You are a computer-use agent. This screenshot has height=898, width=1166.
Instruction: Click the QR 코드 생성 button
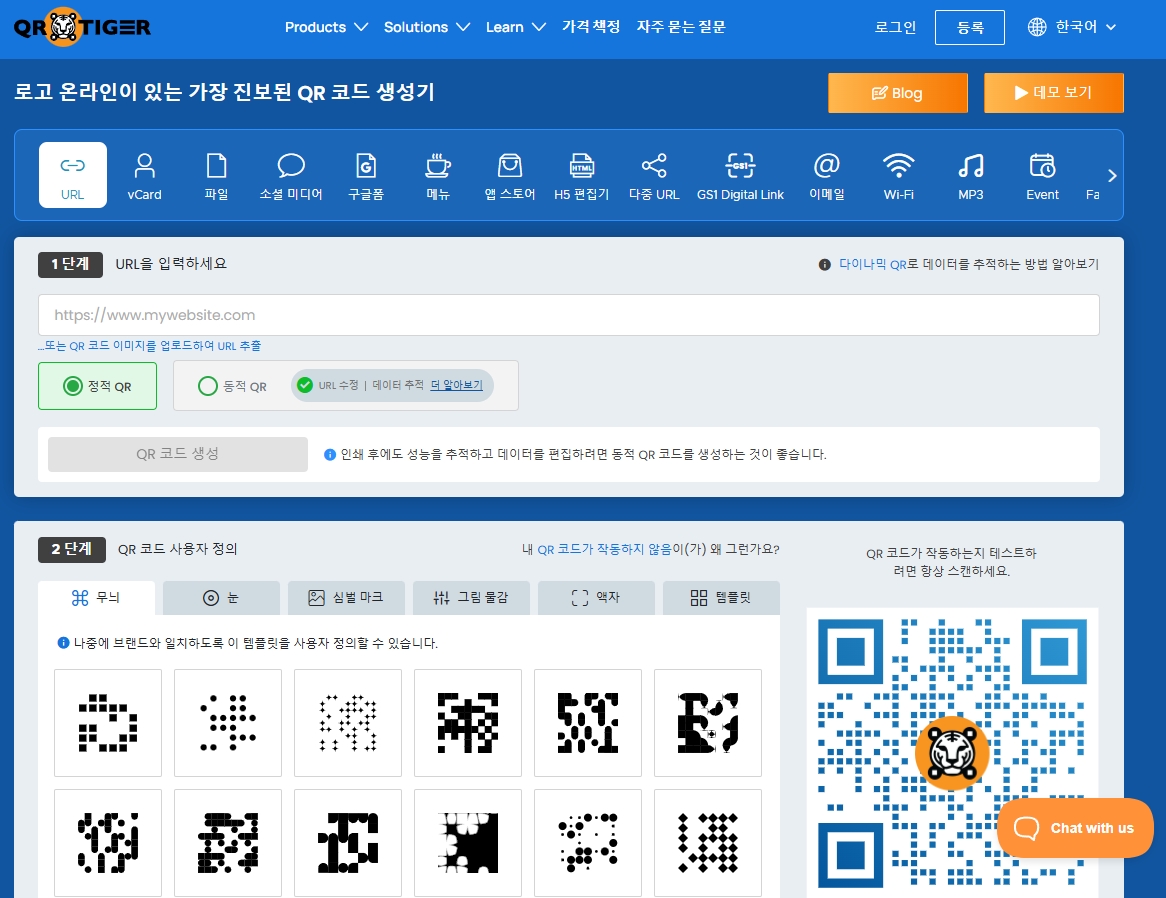click(x=178, y=454)
